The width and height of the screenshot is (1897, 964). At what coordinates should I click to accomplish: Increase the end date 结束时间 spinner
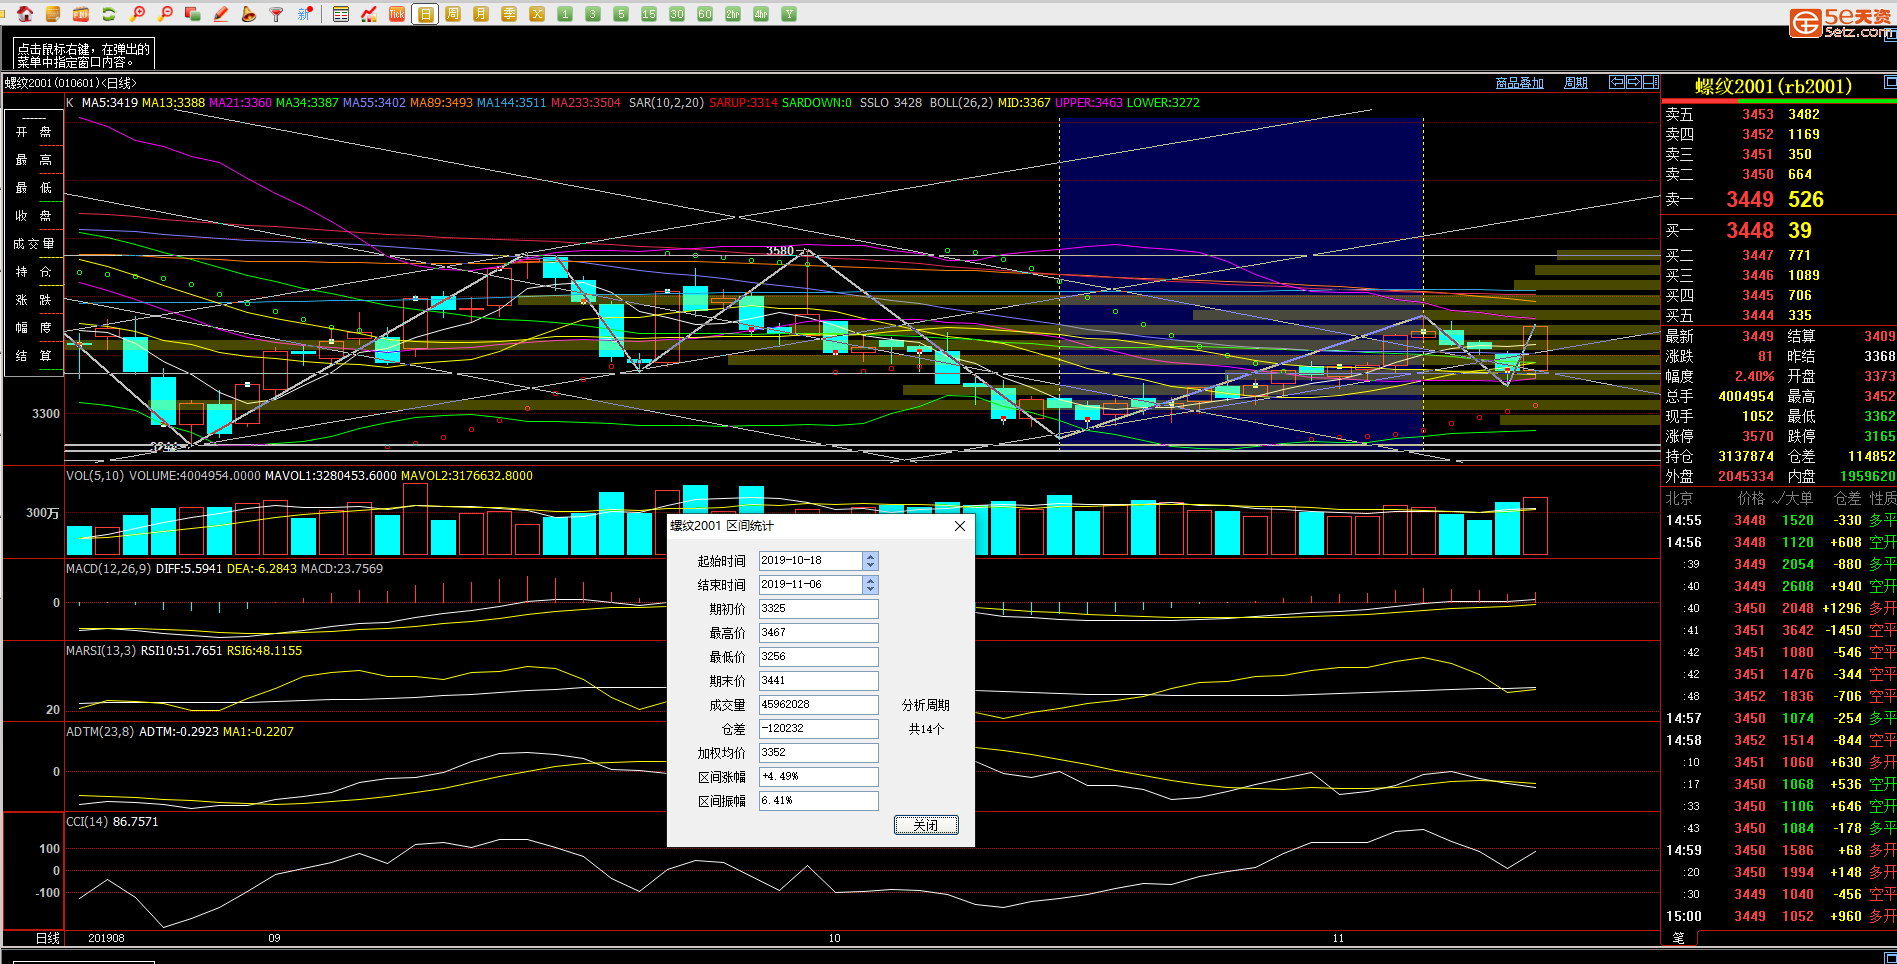[870, 580]
